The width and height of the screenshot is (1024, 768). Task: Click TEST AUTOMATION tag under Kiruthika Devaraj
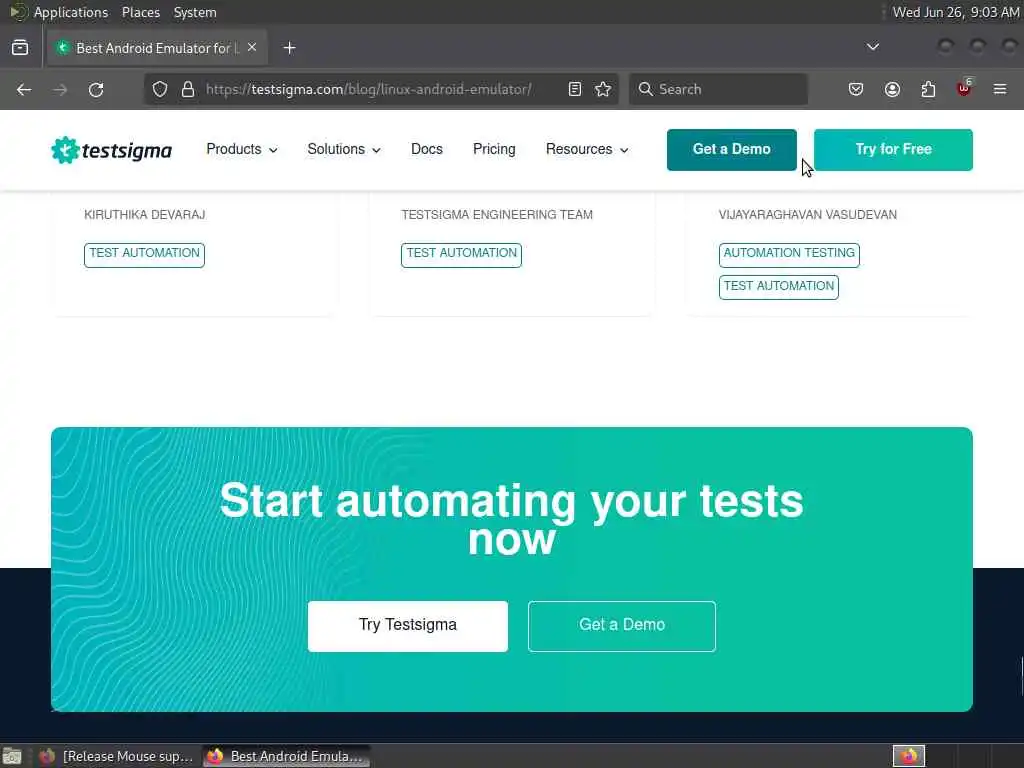click(144, 254)
